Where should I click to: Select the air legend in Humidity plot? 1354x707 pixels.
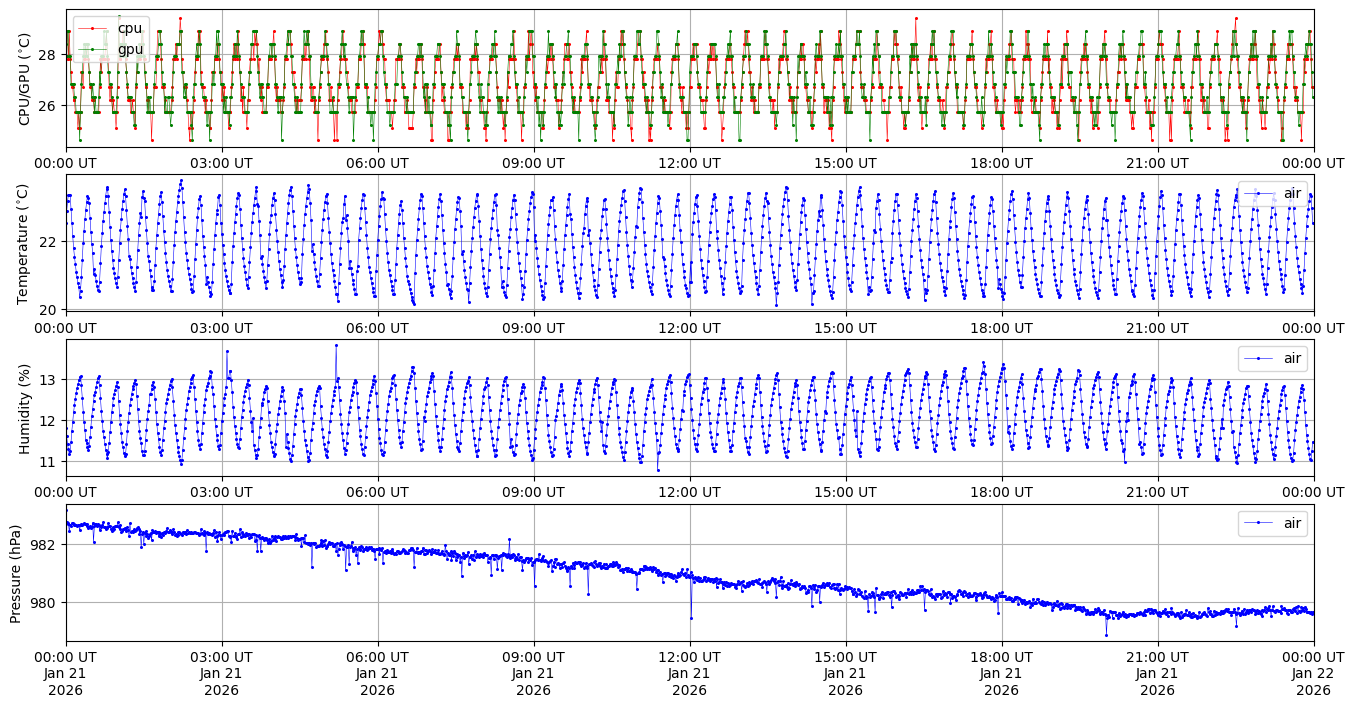(1272, 358)
